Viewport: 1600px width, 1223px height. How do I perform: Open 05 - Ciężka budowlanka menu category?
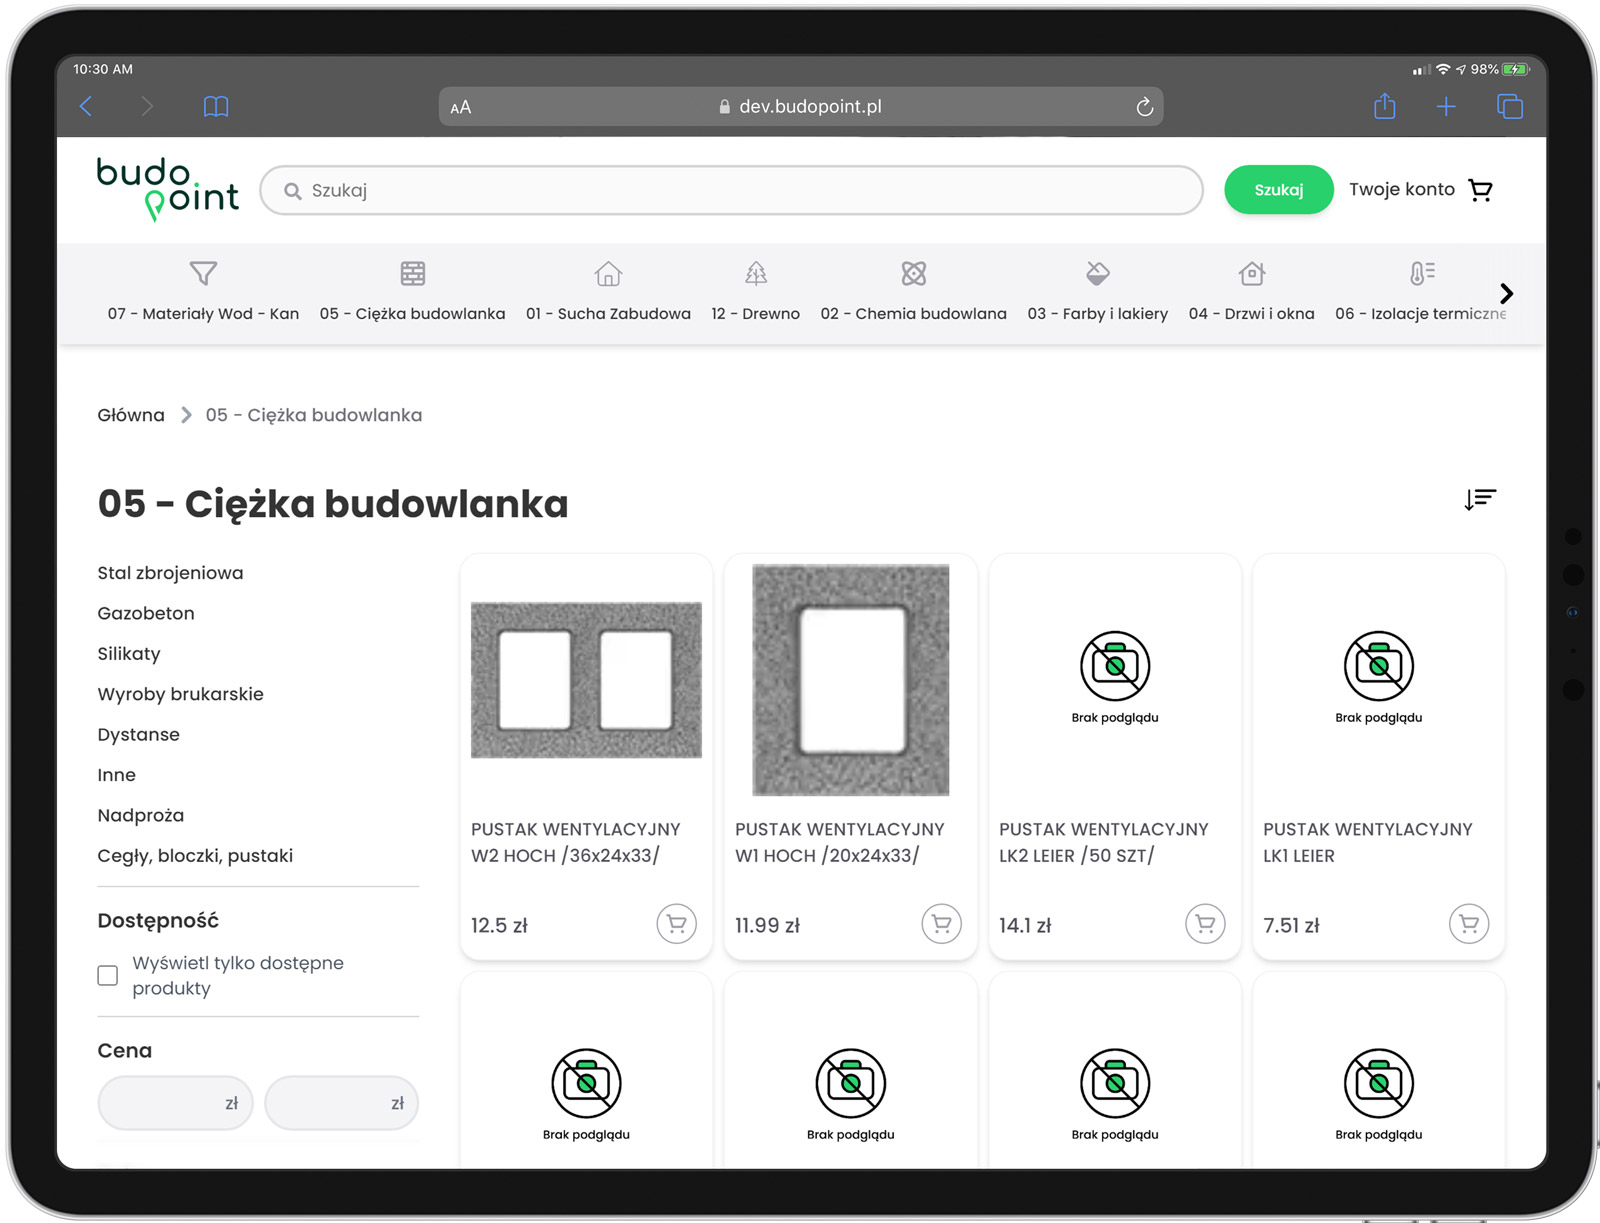413,314
